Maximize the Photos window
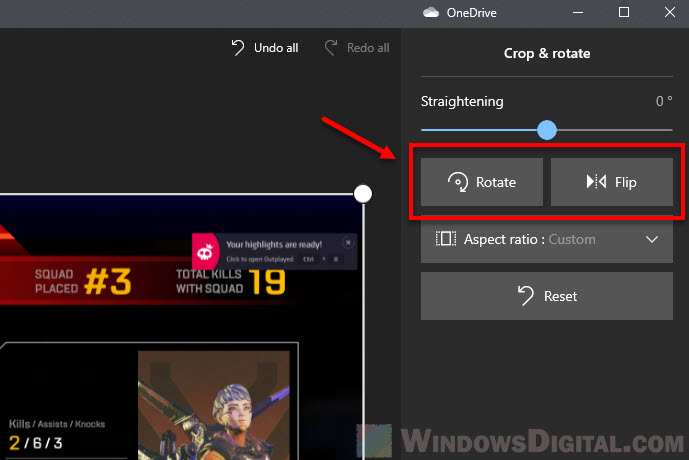This screenshot has width=689, height=460. click(x=624, y=12)
